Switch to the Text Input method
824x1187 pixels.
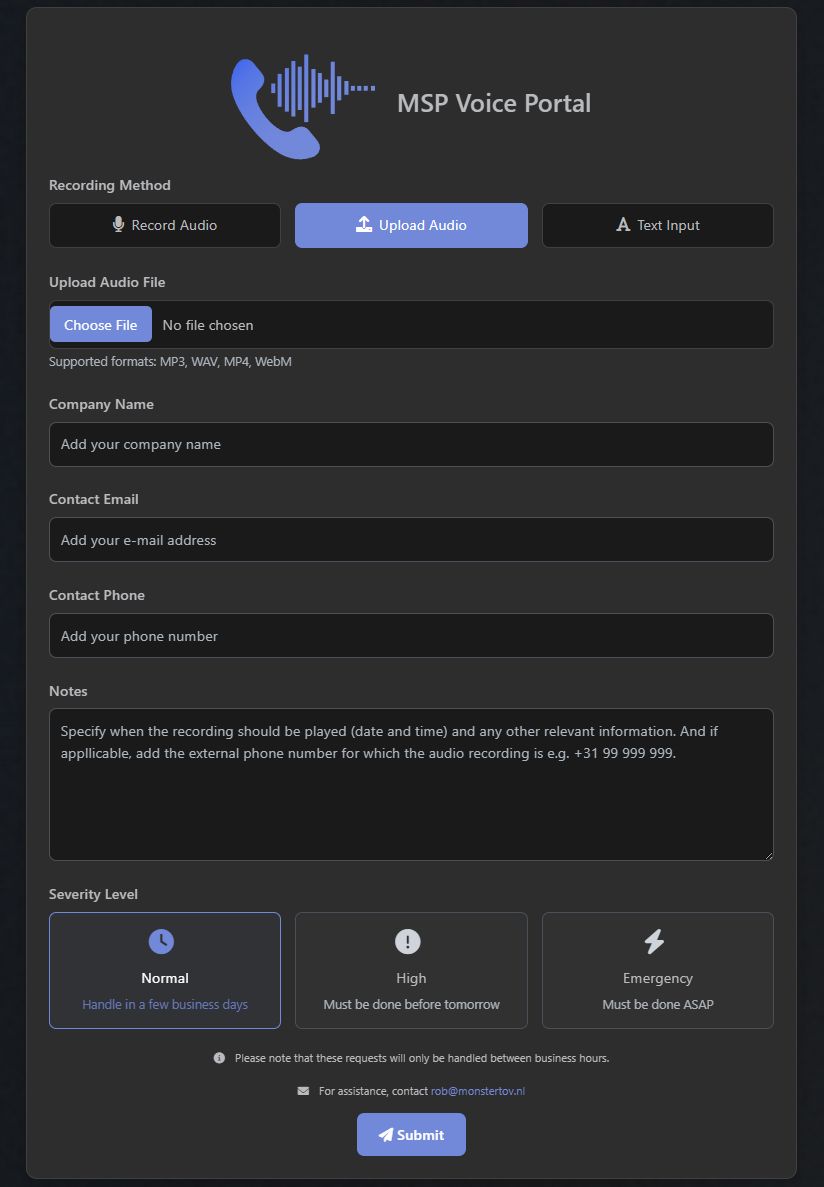click(x=657, y=225)
